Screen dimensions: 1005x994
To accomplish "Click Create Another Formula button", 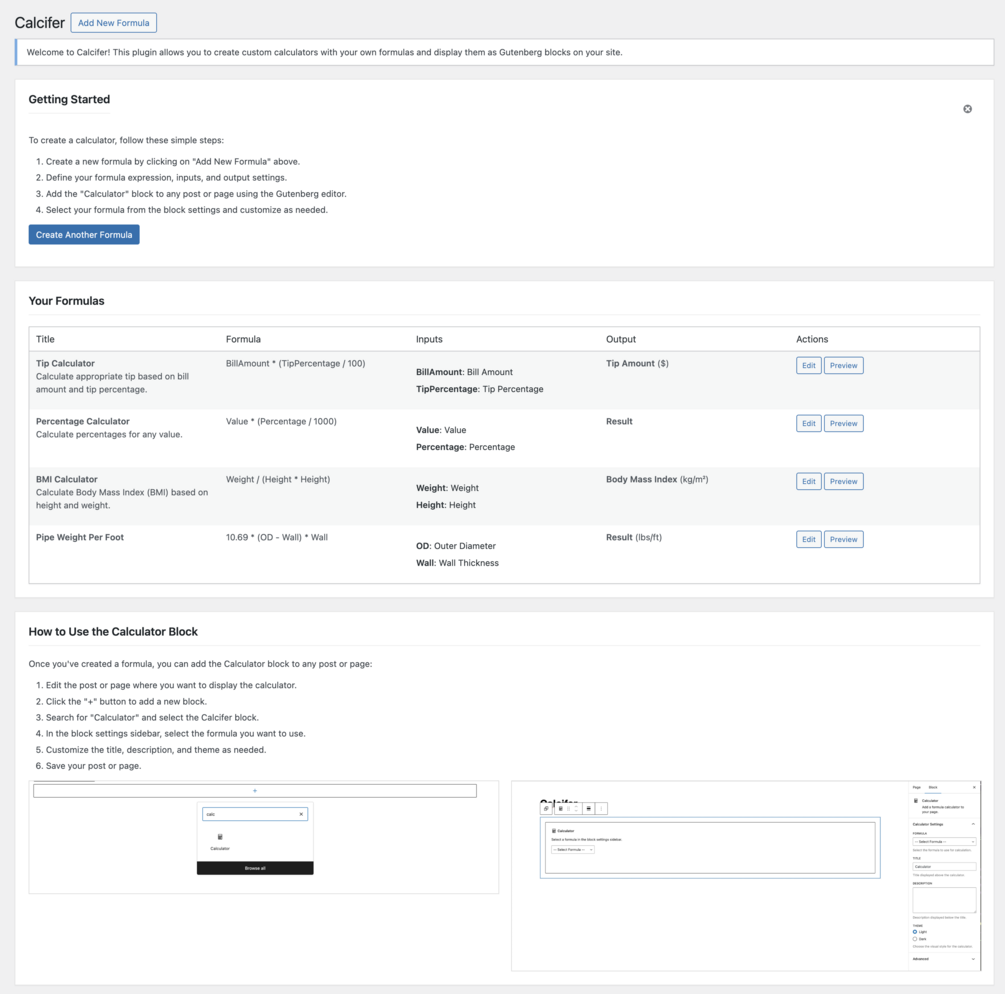I will [x=84, y=235].
